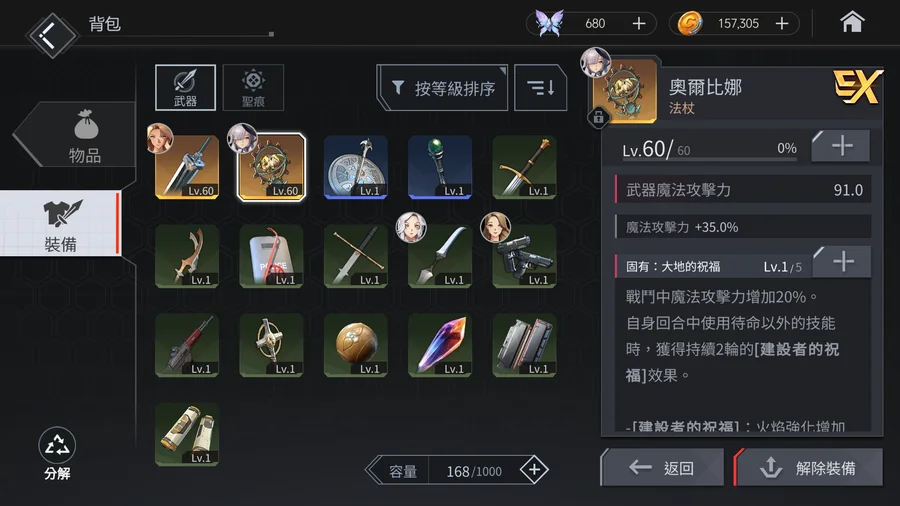Toggle ascending/descending sort order button
The width and height of the screenshot is (900, 506).
[x=541, y=88]
